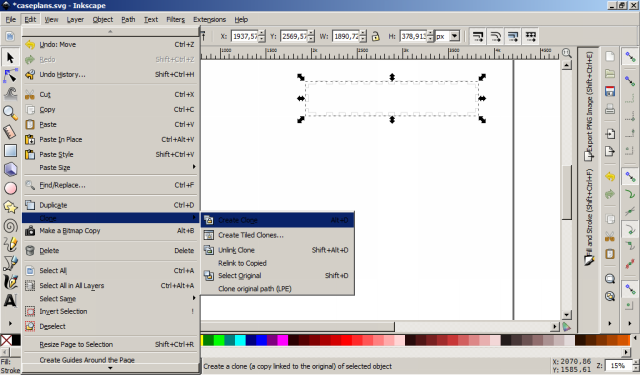Select the Zoom tool in toolbox
The width and height of the screenshot is (640, 375).
[10, 113]
